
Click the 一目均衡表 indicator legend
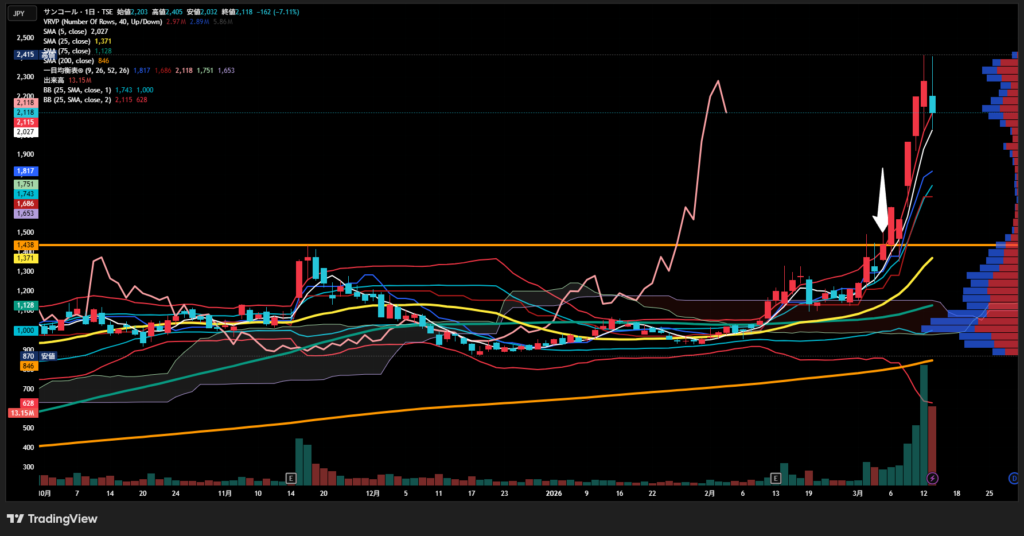pyautogui.click(x=86, y=71)
